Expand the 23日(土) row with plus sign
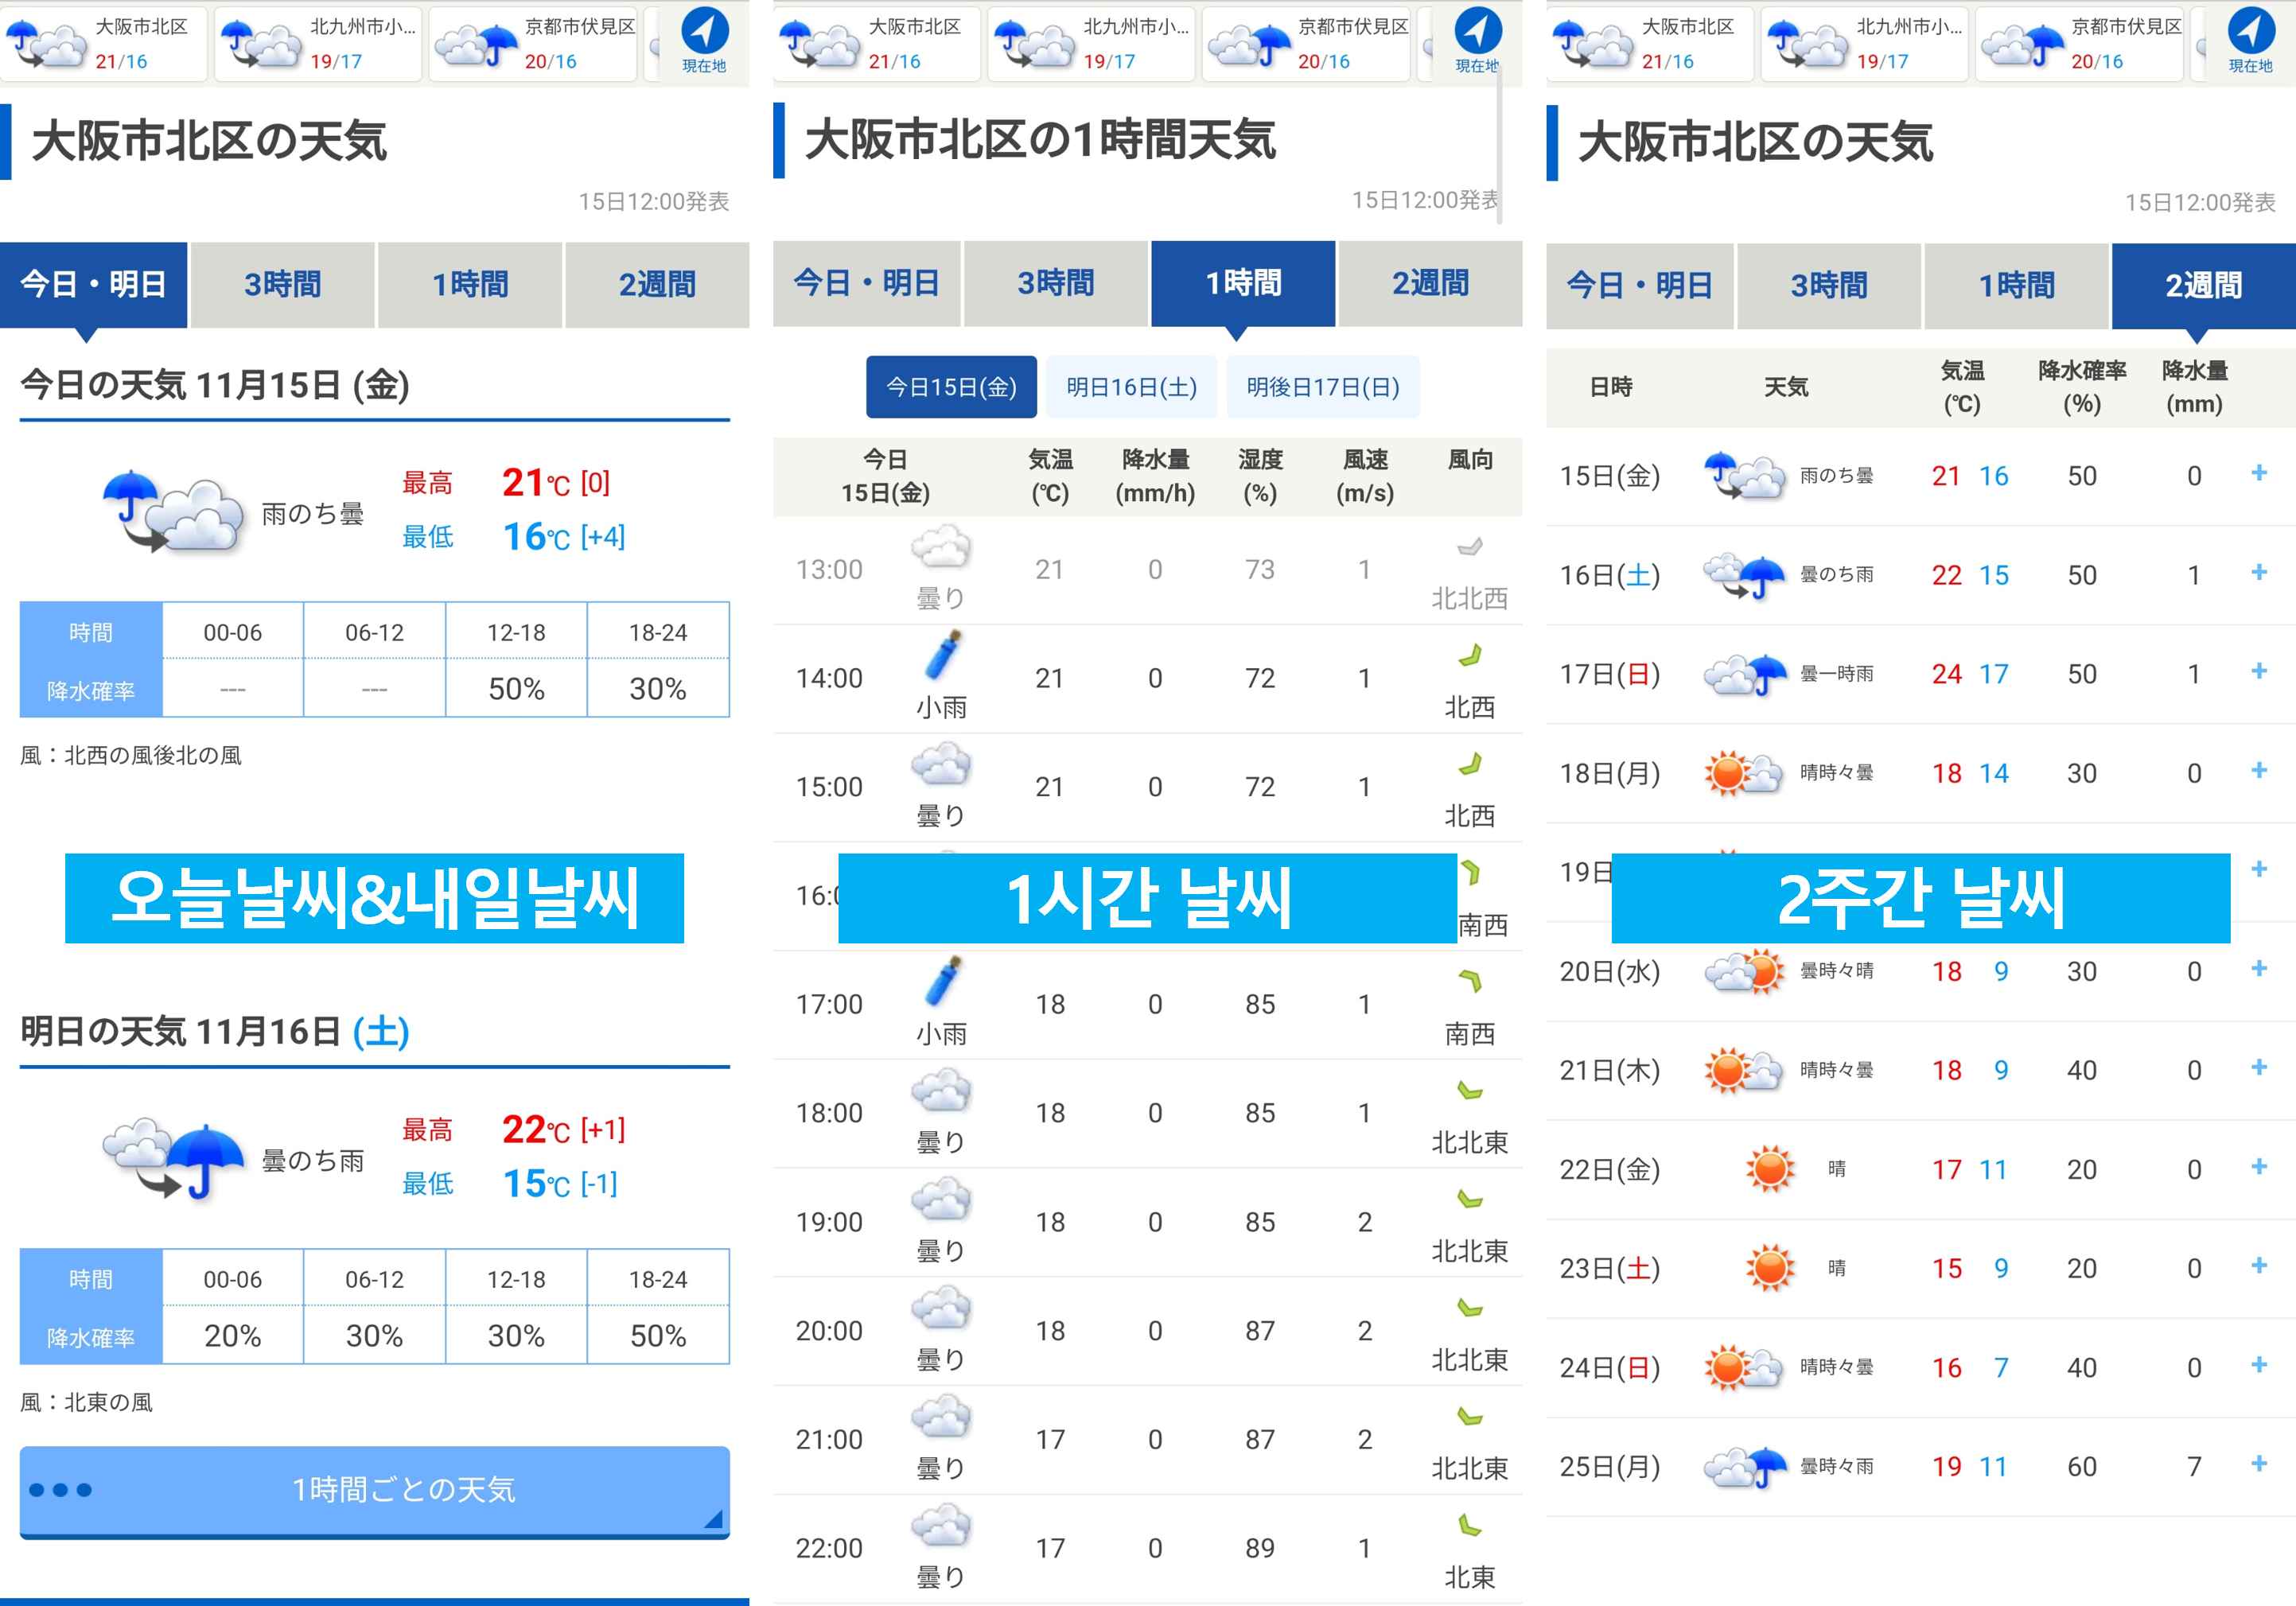The image size is (2296, 1606). 2258,1266
